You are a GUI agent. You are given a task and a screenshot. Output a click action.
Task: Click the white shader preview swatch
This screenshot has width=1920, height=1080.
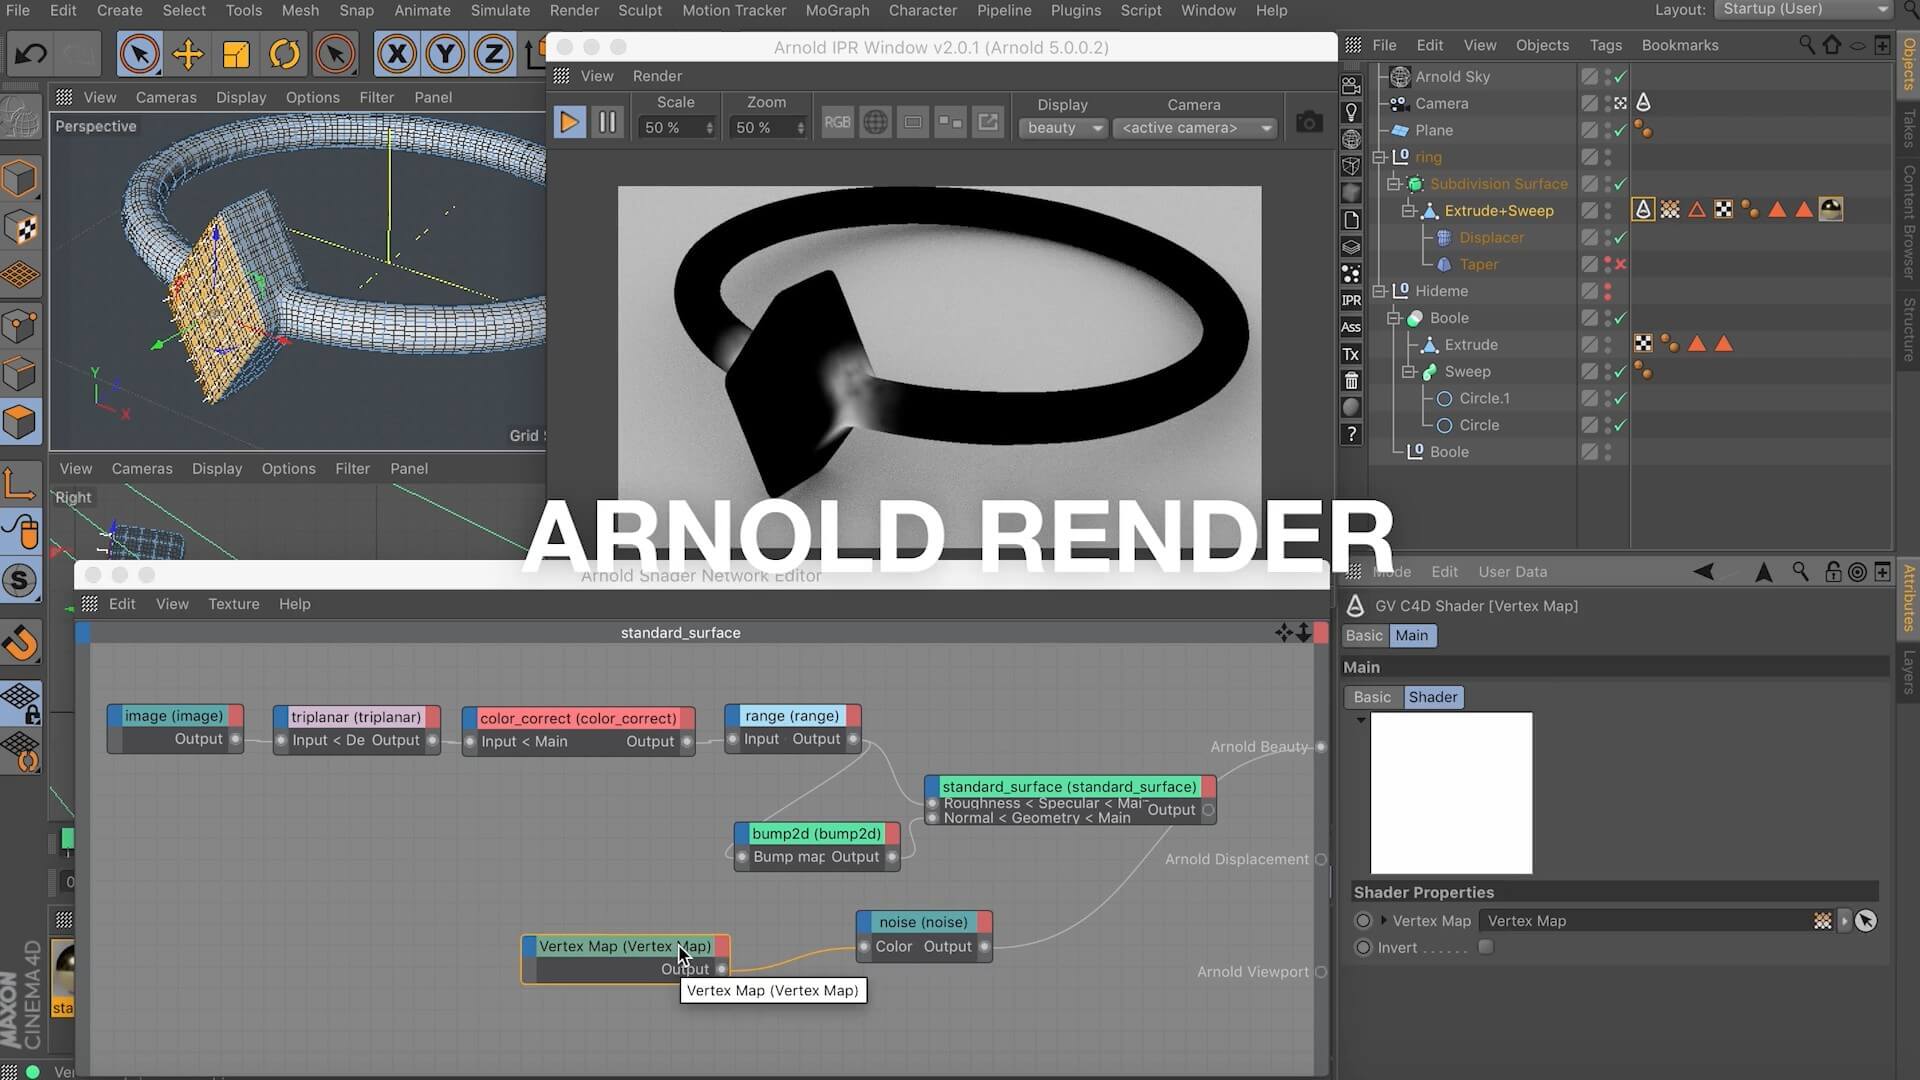pos(1451,793)
